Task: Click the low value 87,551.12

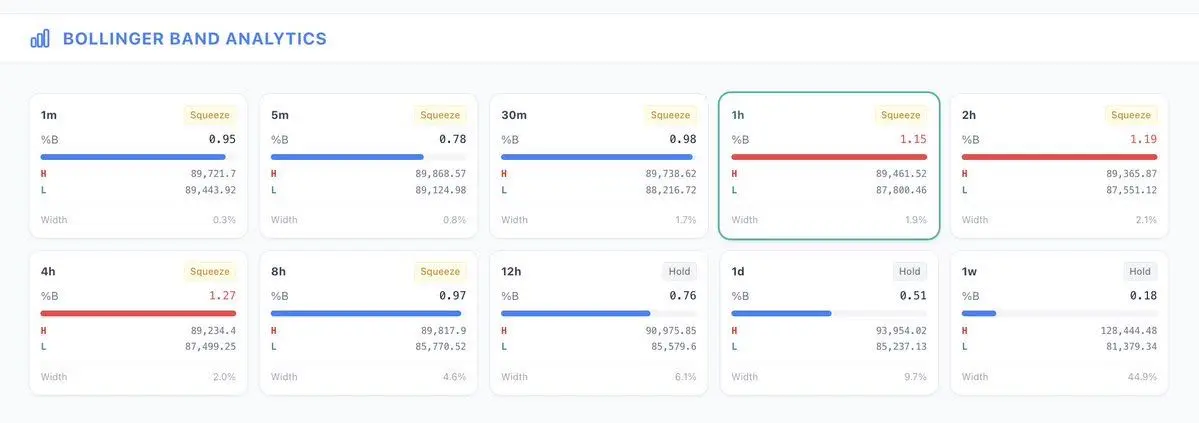Action: pyautogui.click(x=1131, y=190)
